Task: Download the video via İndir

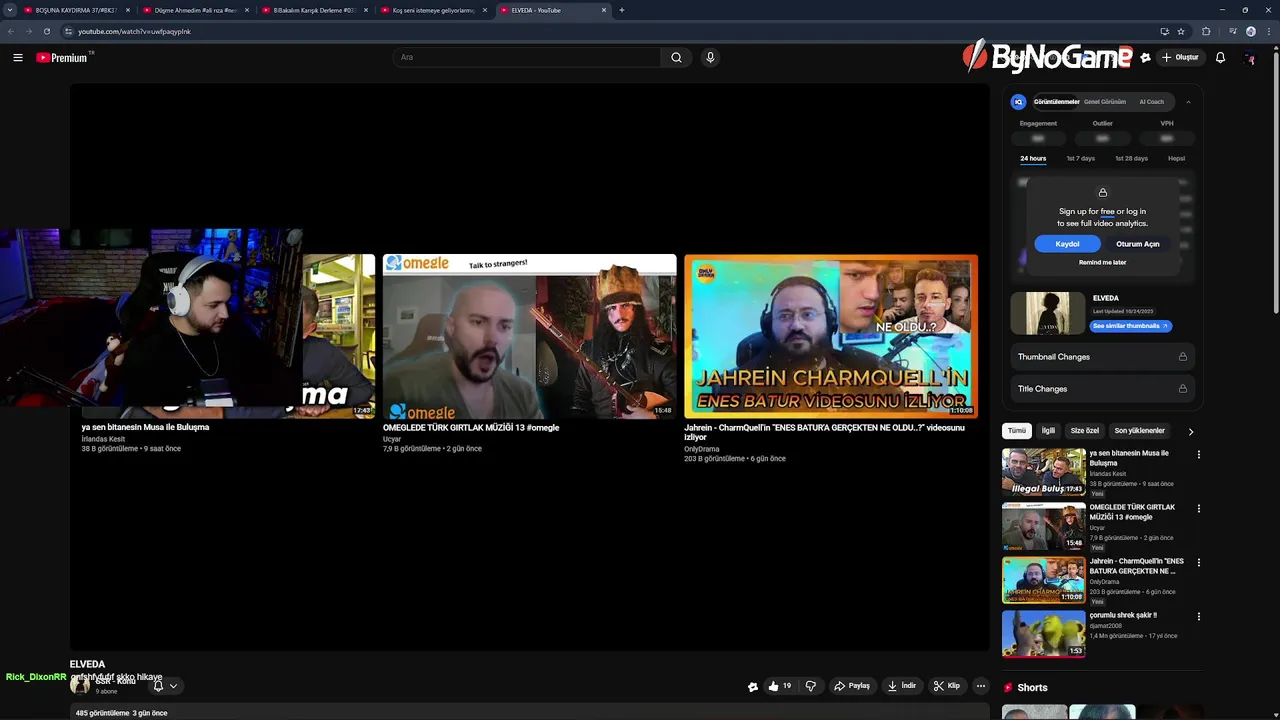Action: 902,686
